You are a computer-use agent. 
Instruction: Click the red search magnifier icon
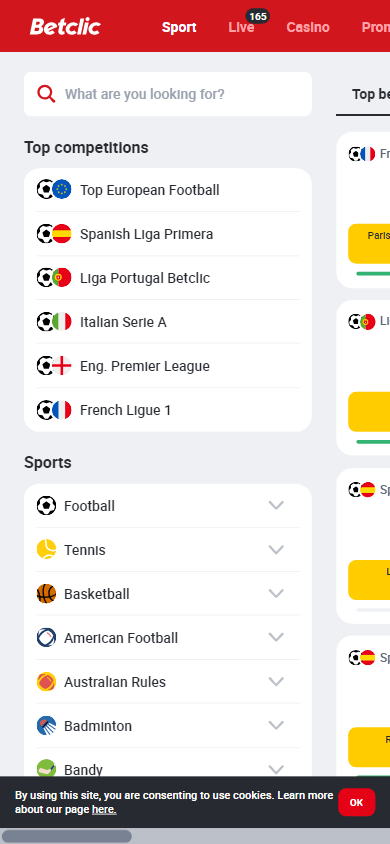(x=46, y=94)
